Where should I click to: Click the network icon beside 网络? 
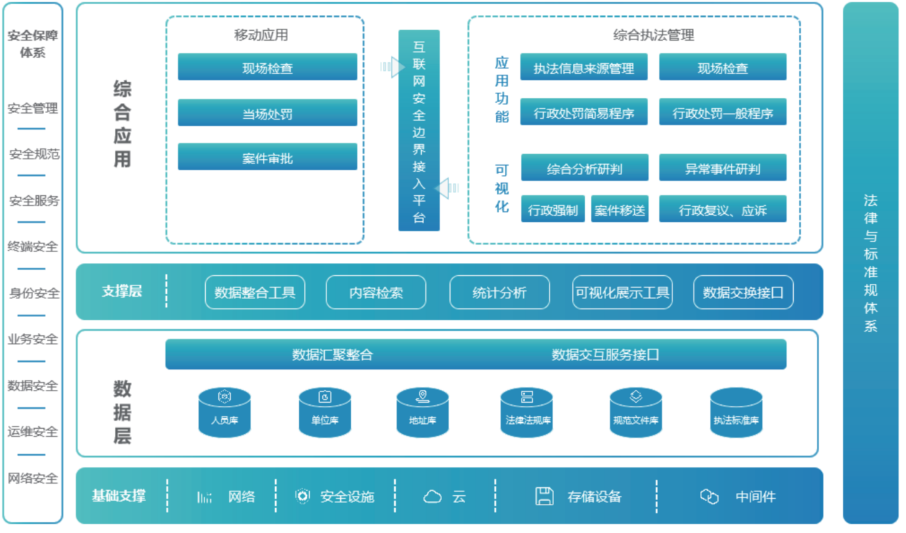tap(205, 496)
